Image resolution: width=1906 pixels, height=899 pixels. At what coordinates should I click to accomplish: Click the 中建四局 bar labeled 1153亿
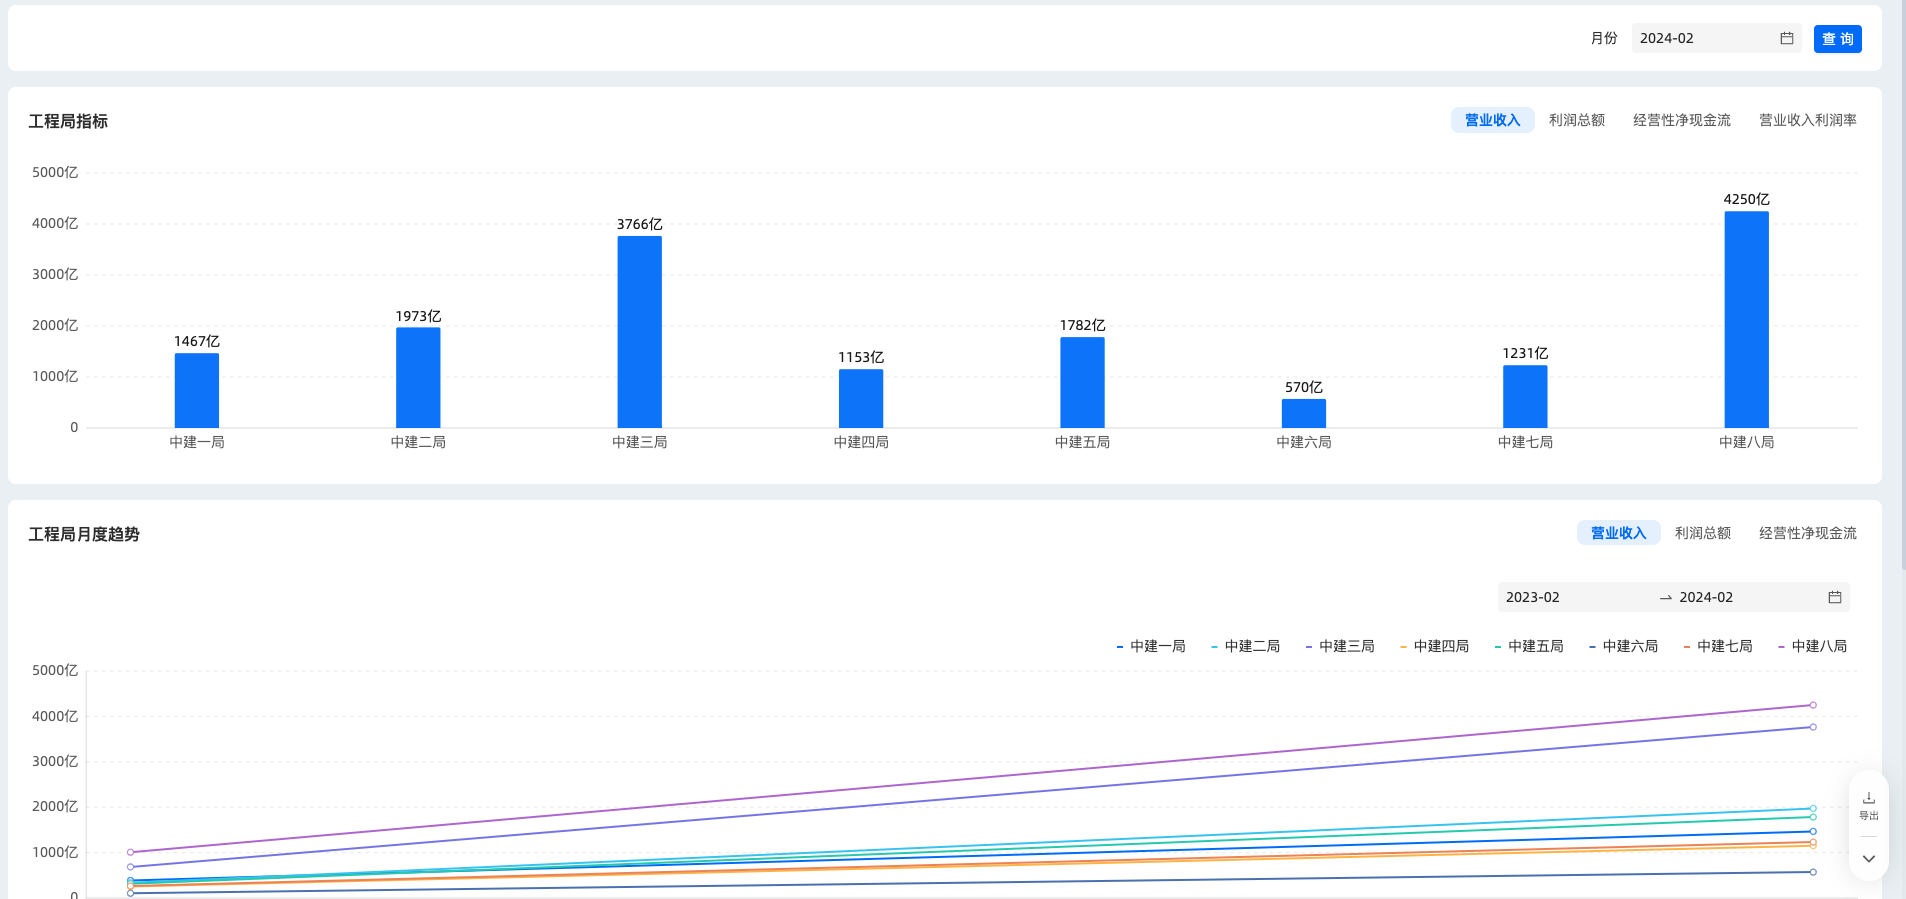[x=861, y=398]
